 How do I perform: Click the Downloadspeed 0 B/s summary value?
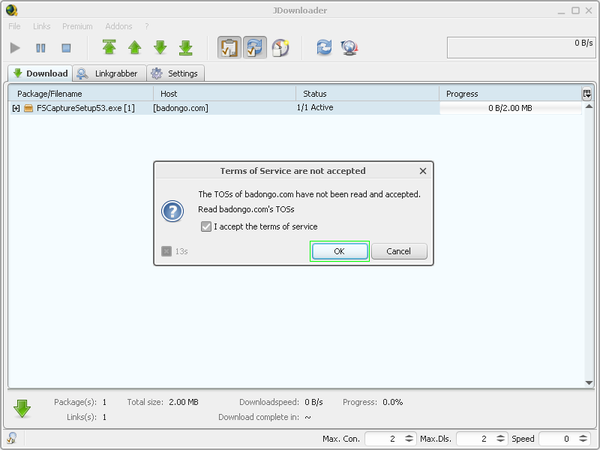pos(314,402)
